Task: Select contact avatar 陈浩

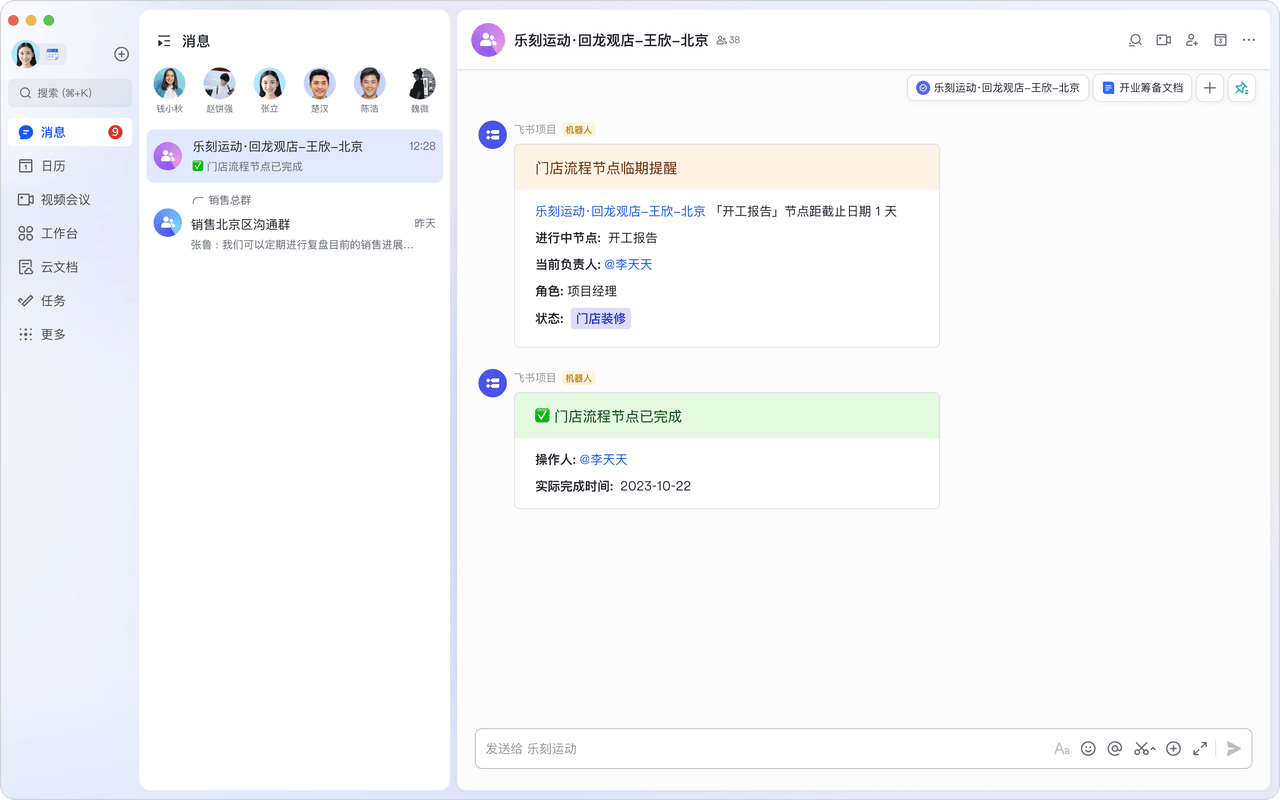Action: 370,83
